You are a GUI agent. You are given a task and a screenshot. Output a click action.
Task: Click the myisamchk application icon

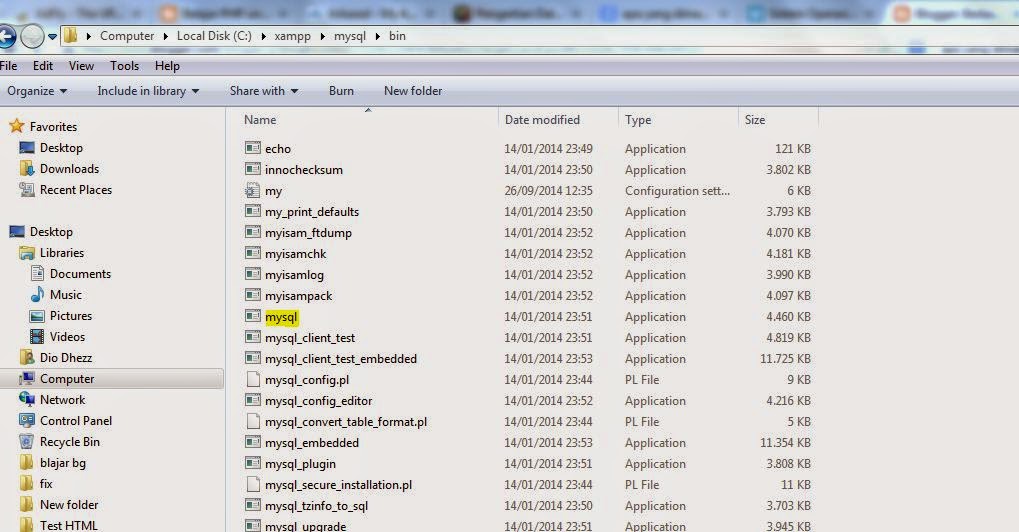[x=253, y=253]
